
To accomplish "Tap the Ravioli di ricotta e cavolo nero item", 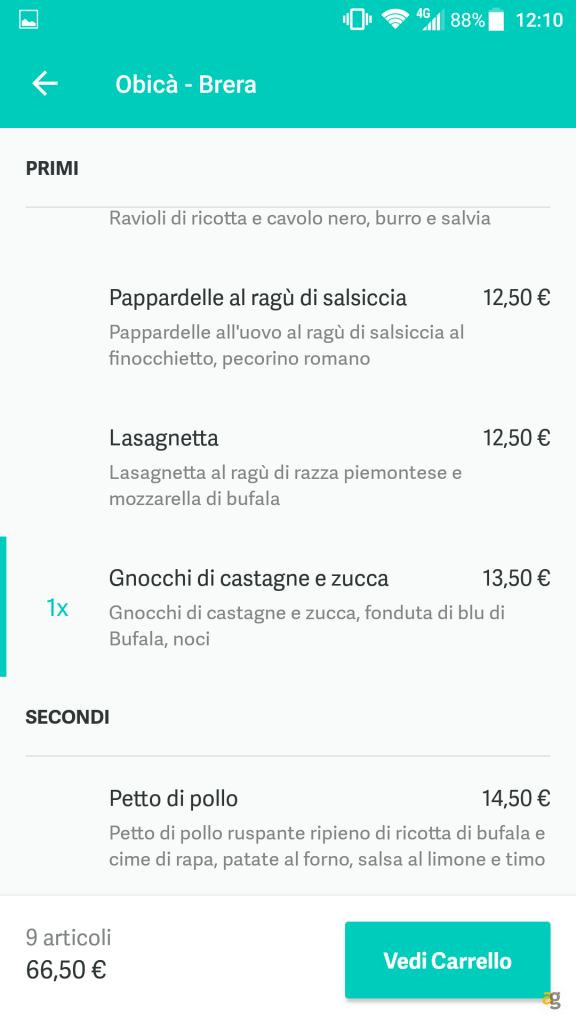I will coord(300,216).
